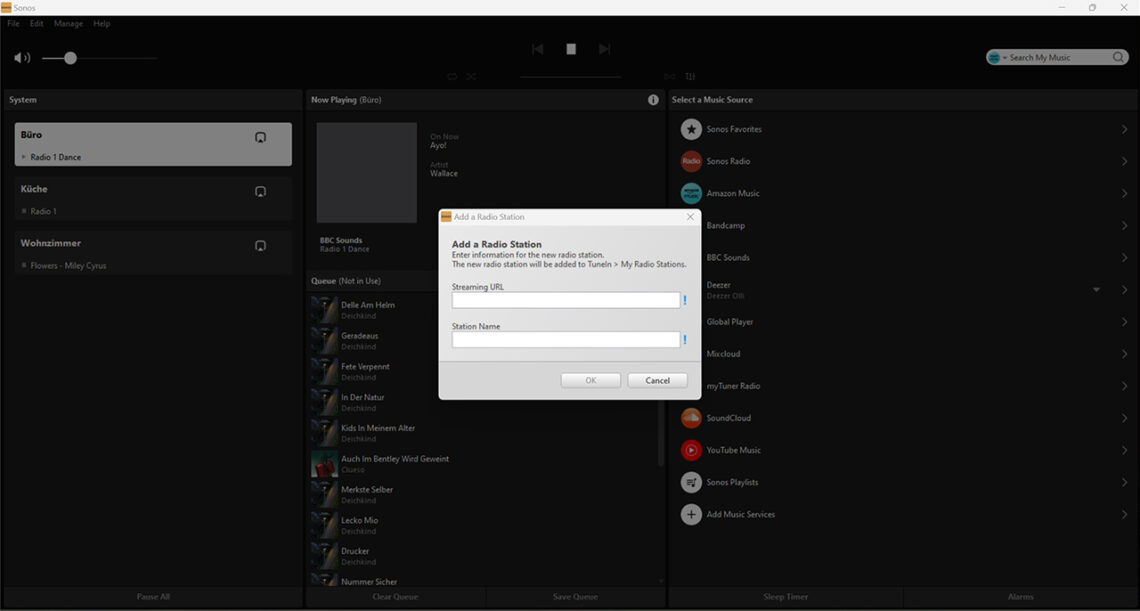Close the Add a Radio Station dialog

click(x=690, y=217)
